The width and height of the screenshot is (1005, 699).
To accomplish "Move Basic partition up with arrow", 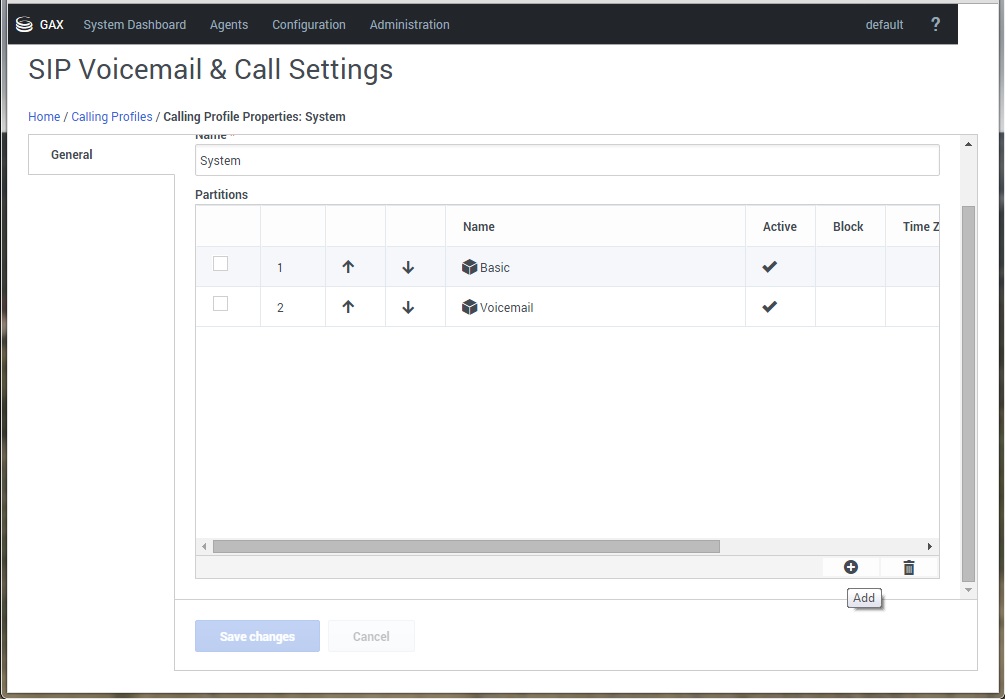I will click(348, 267).
